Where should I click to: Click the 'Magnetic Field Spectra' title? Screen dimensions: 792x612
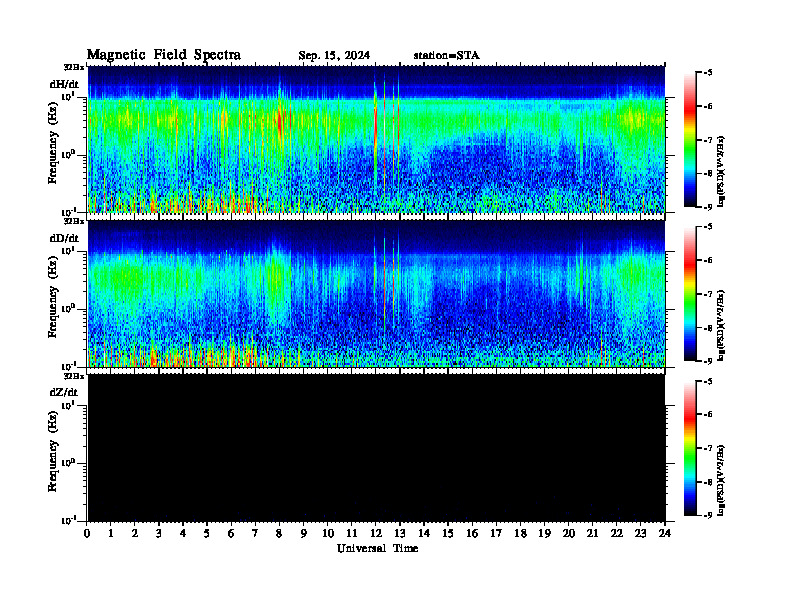coord(164,55)
